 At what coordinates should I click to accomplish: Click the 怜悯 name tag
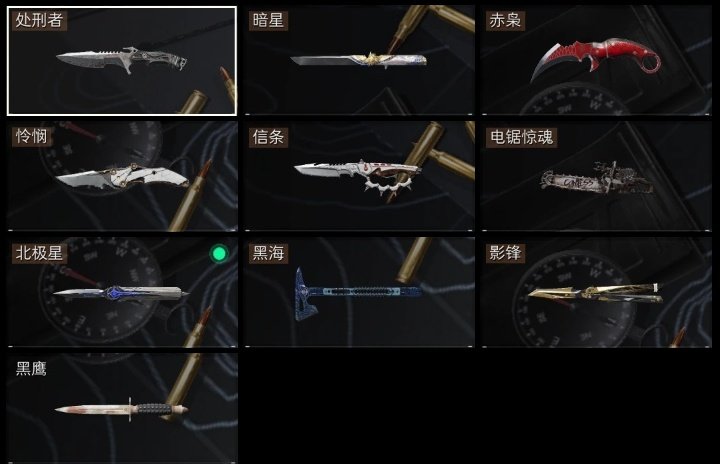click(x=31, y=136)
